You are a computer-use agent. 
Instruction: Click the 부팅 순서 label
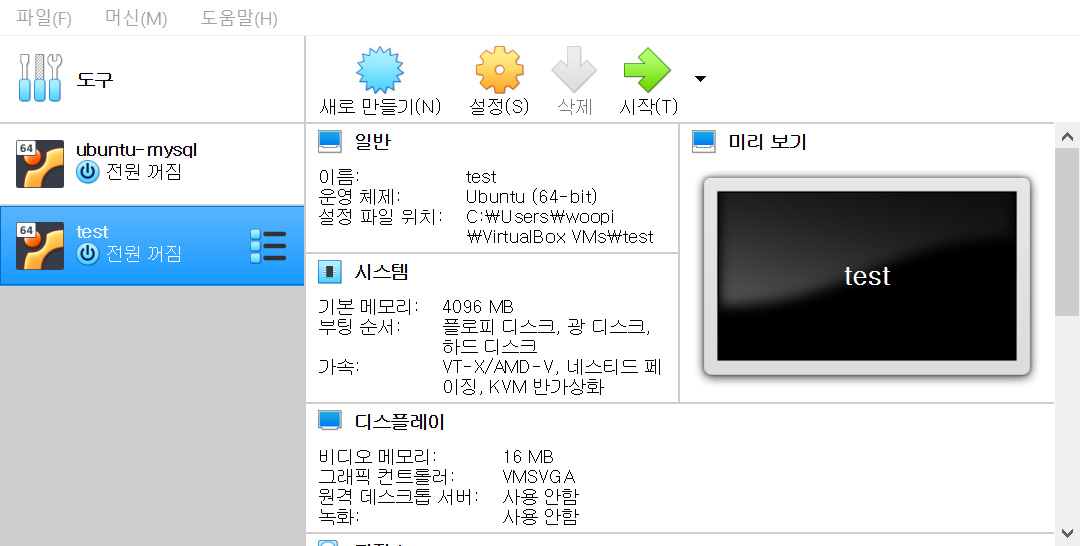pos(359,326)
